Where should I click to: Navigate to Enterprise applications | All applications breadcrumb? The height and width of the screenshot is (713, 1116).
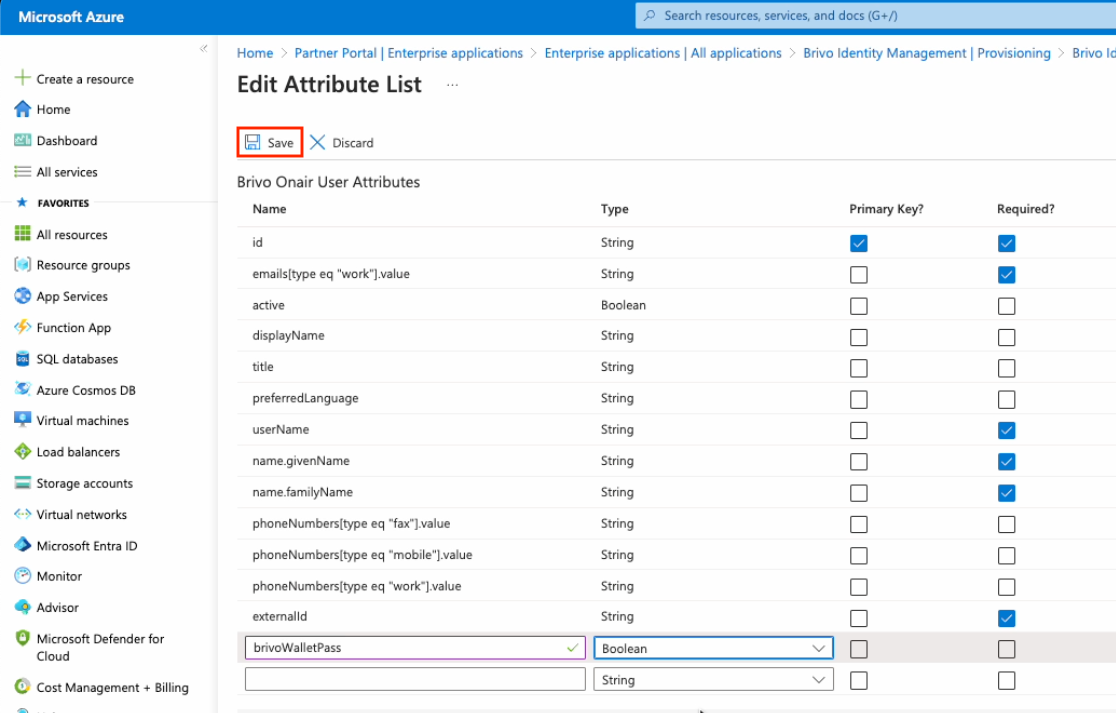tap(662, 52)
